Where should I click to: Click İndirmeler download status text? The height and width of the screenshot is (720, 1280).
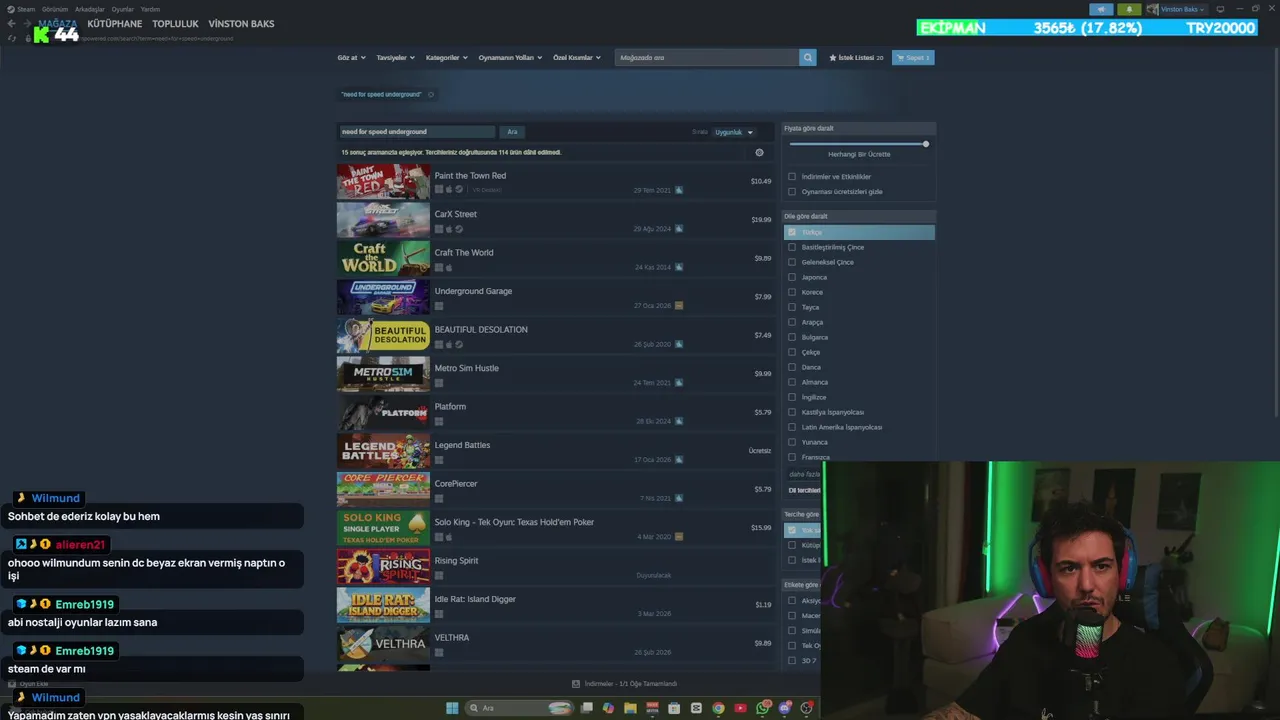[x=631, y=684]
